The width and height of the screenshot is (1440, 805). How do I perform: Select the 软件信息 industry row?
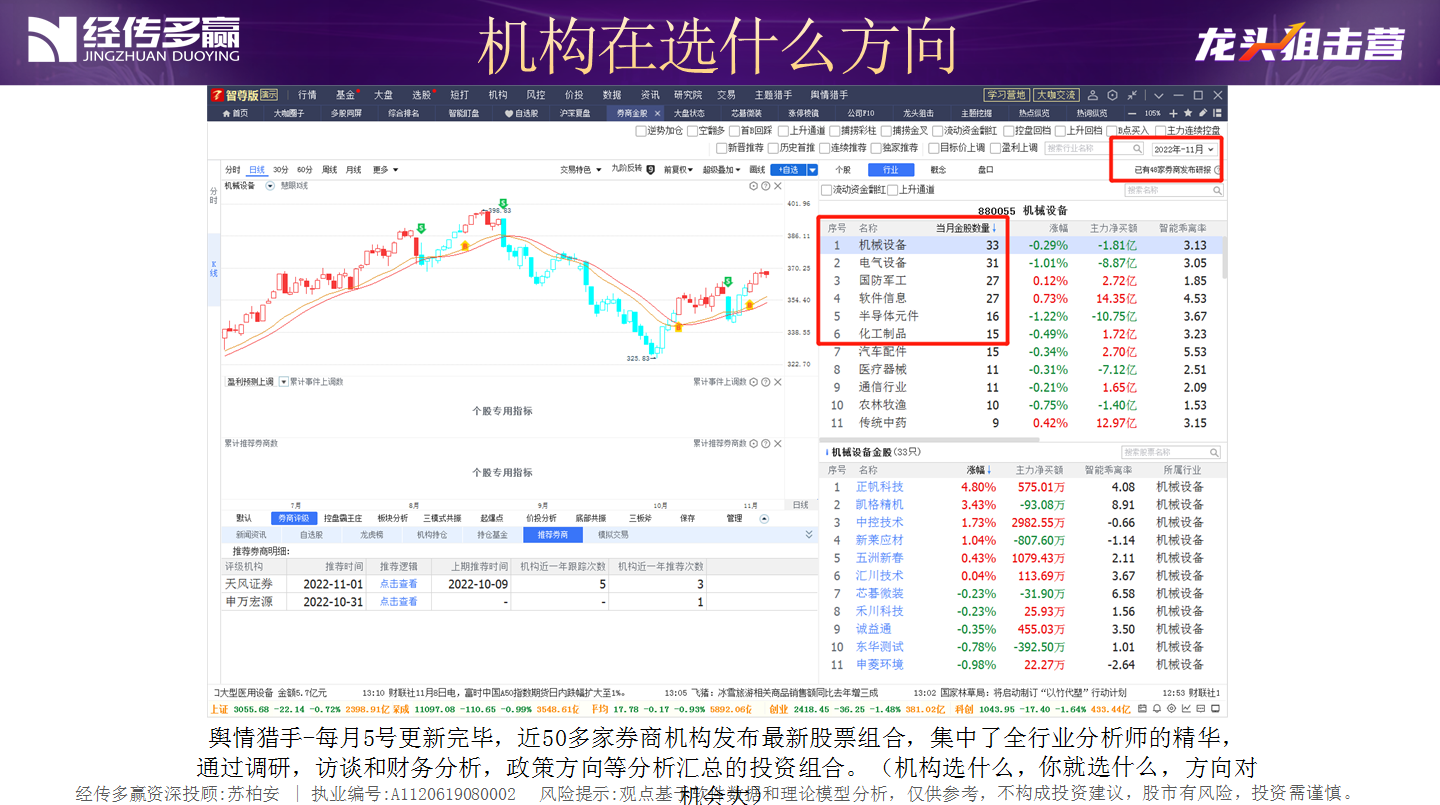click(1018, 298)
